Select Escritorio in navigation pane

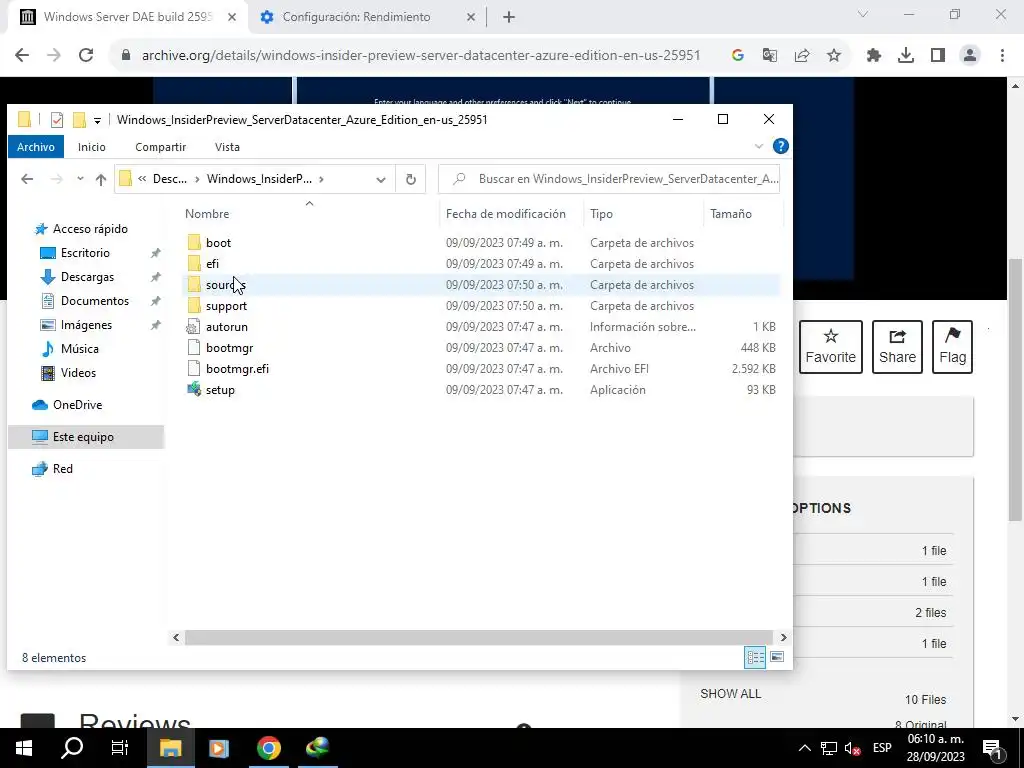85,253
